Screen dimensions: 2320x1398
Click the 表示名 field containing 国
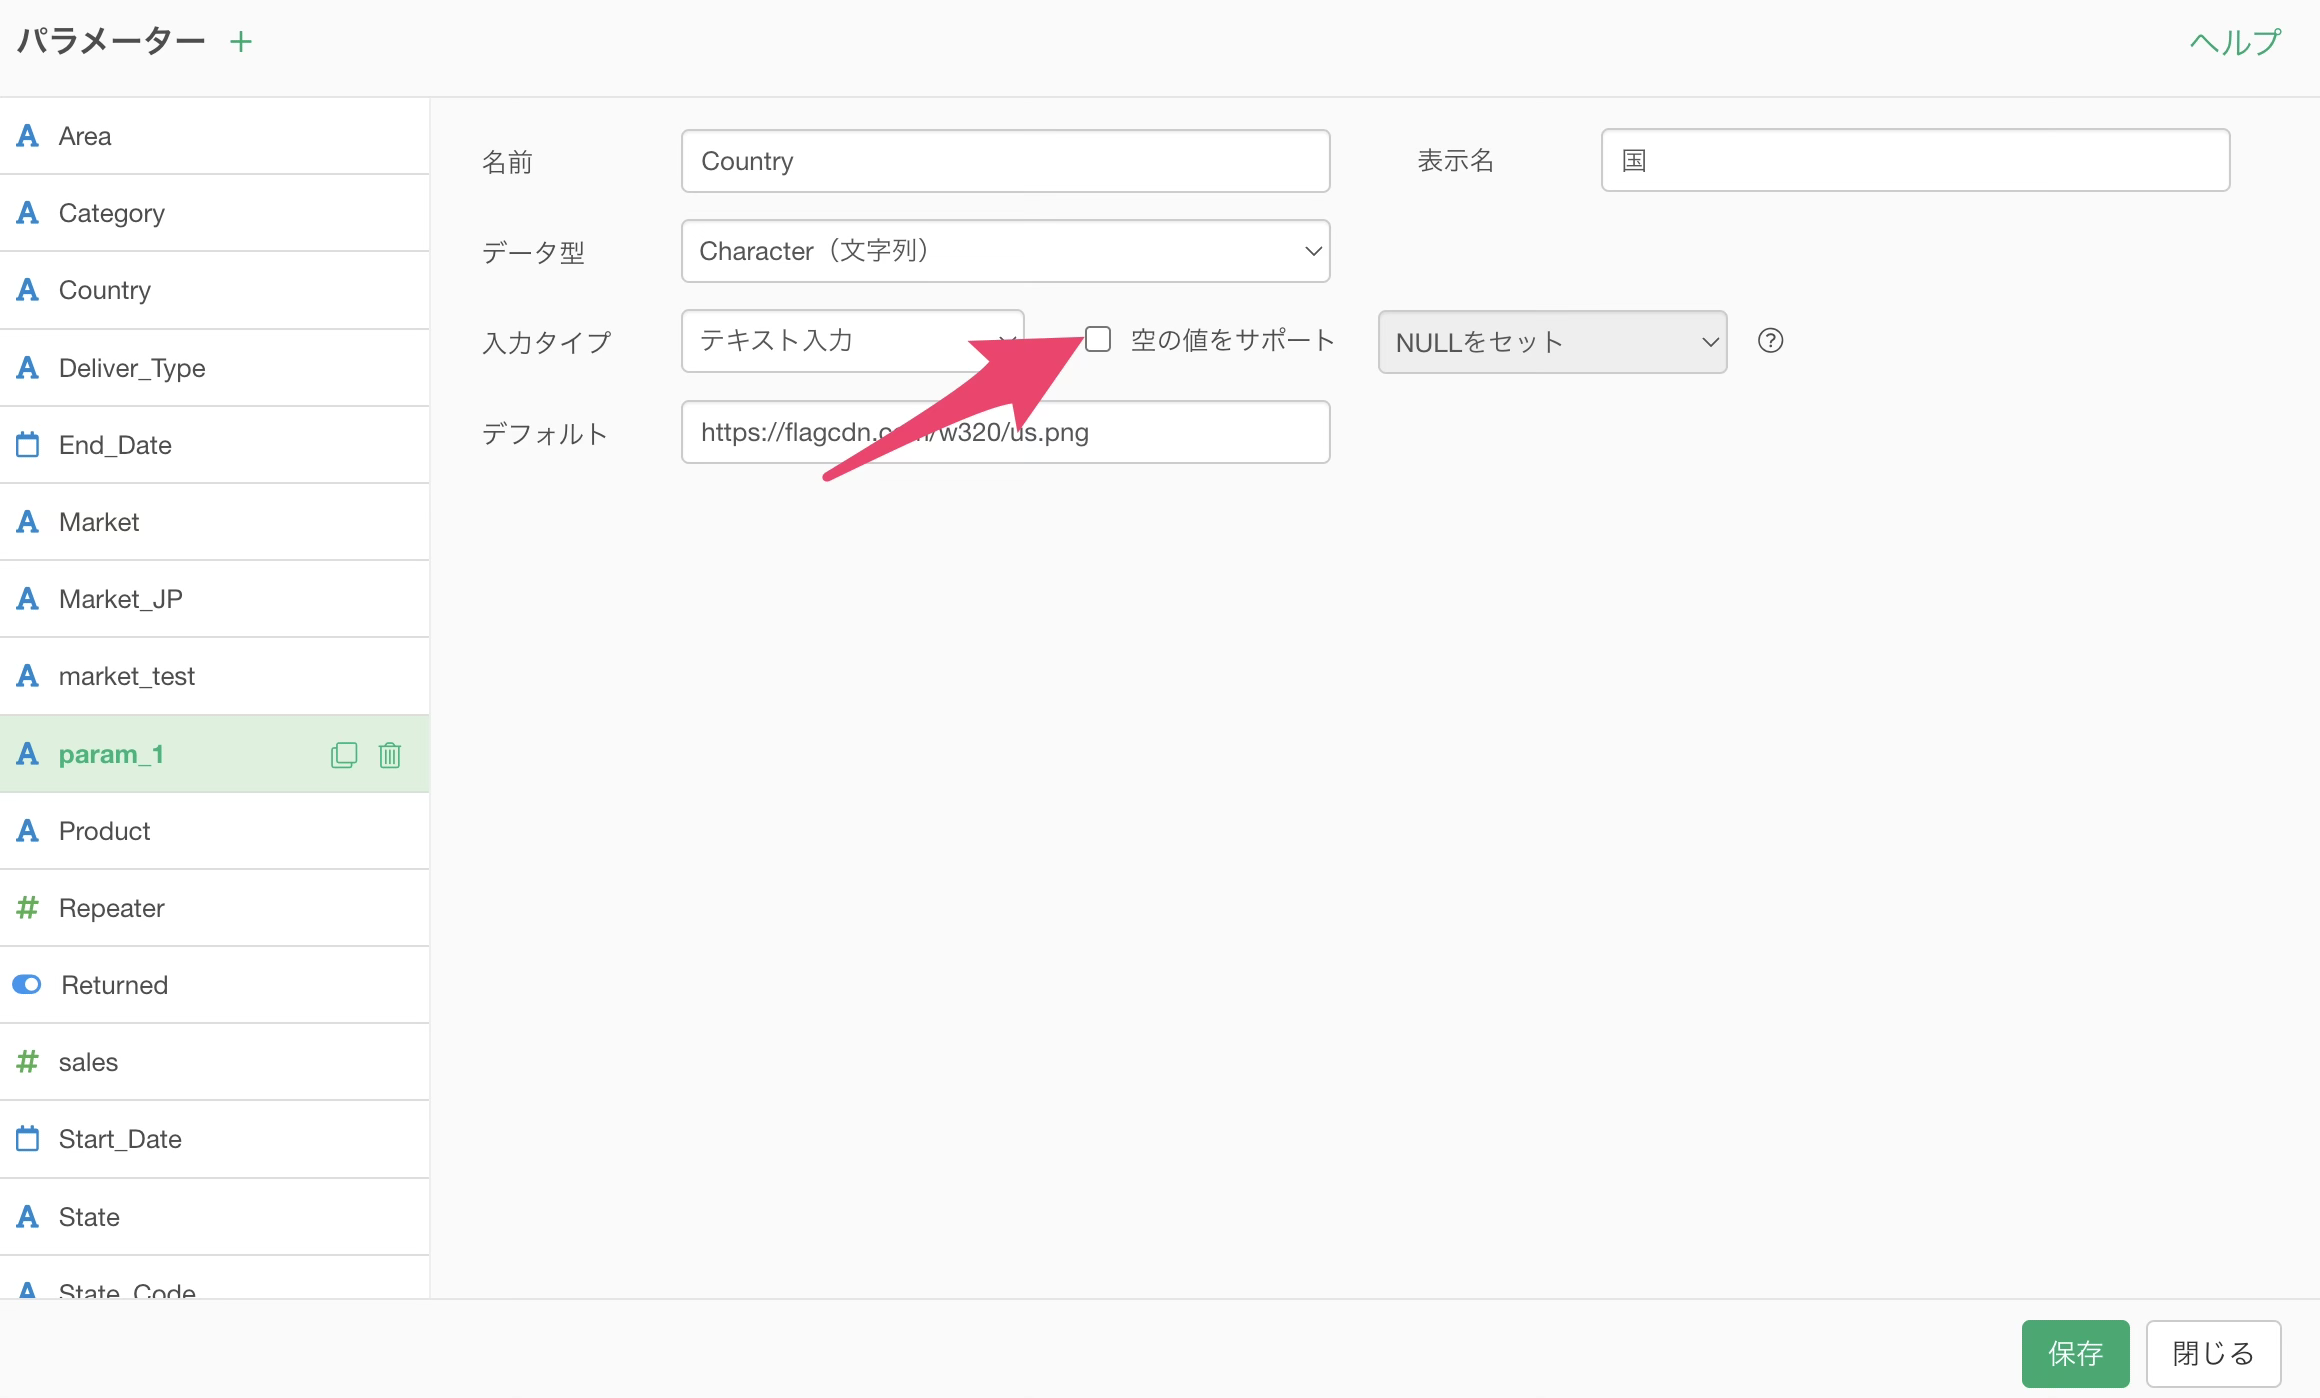pos(1915,160)
